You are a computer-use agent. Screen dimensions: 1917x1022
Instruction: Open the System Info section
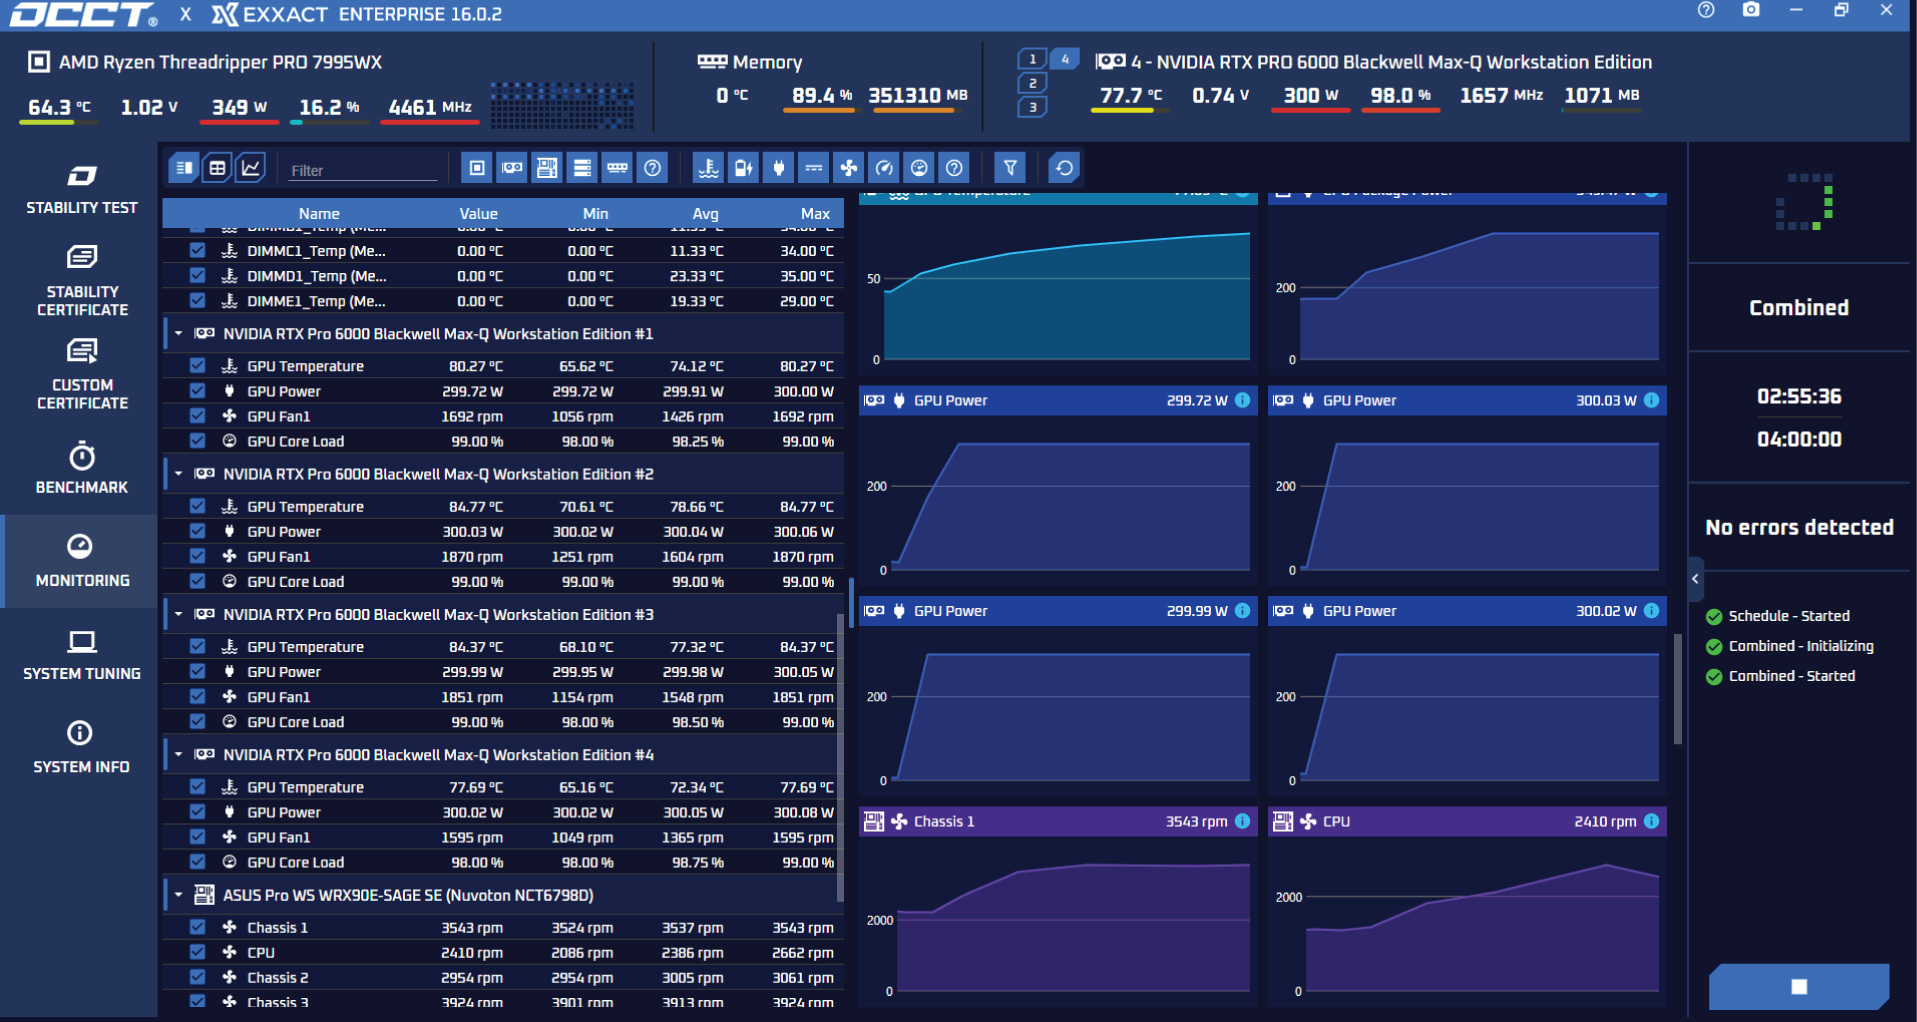tap(81, 747)
